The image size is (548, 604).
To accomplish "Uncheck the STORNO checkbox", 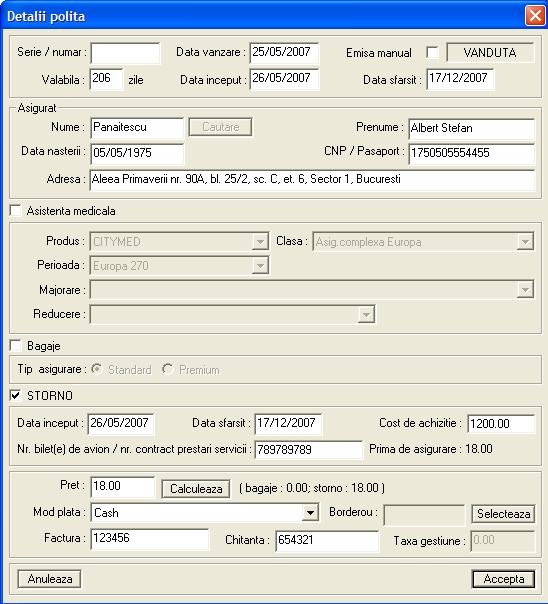I will tap(16, 395).
